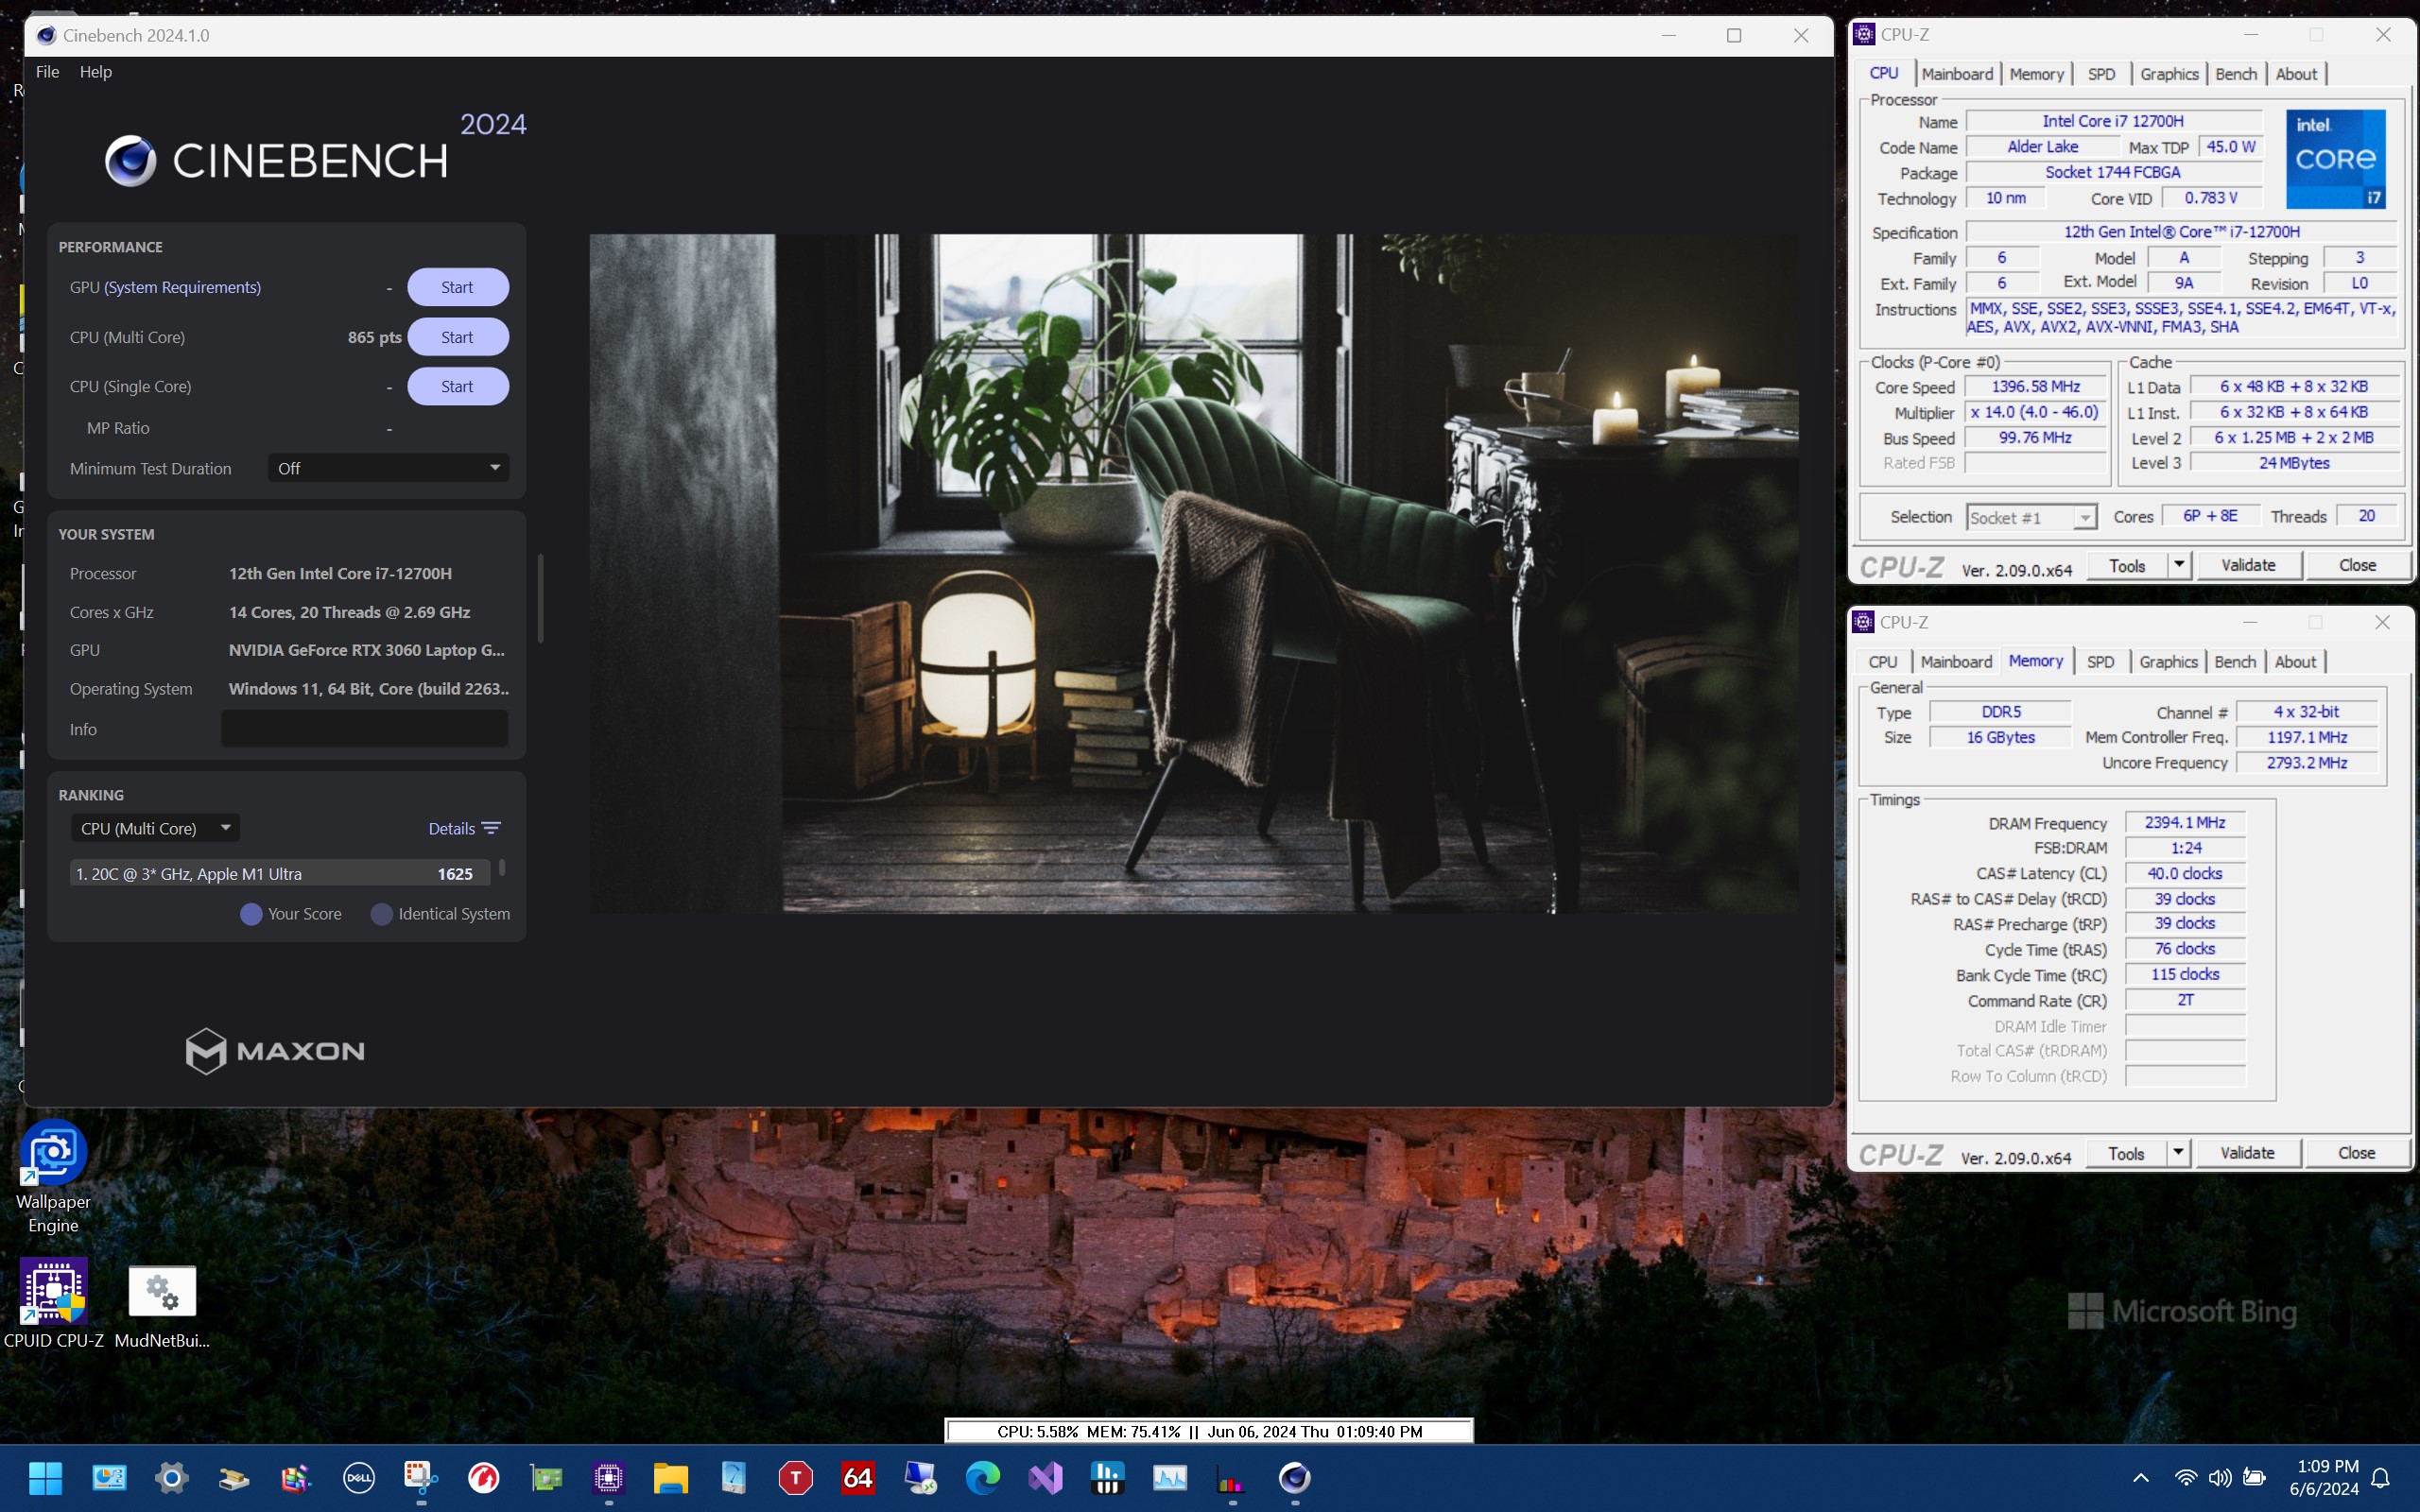The width and height of the screenshot is (2420, 1512).
Task: Open the green circuit board taskbar icon
Action: click(x=546, y=1477)
